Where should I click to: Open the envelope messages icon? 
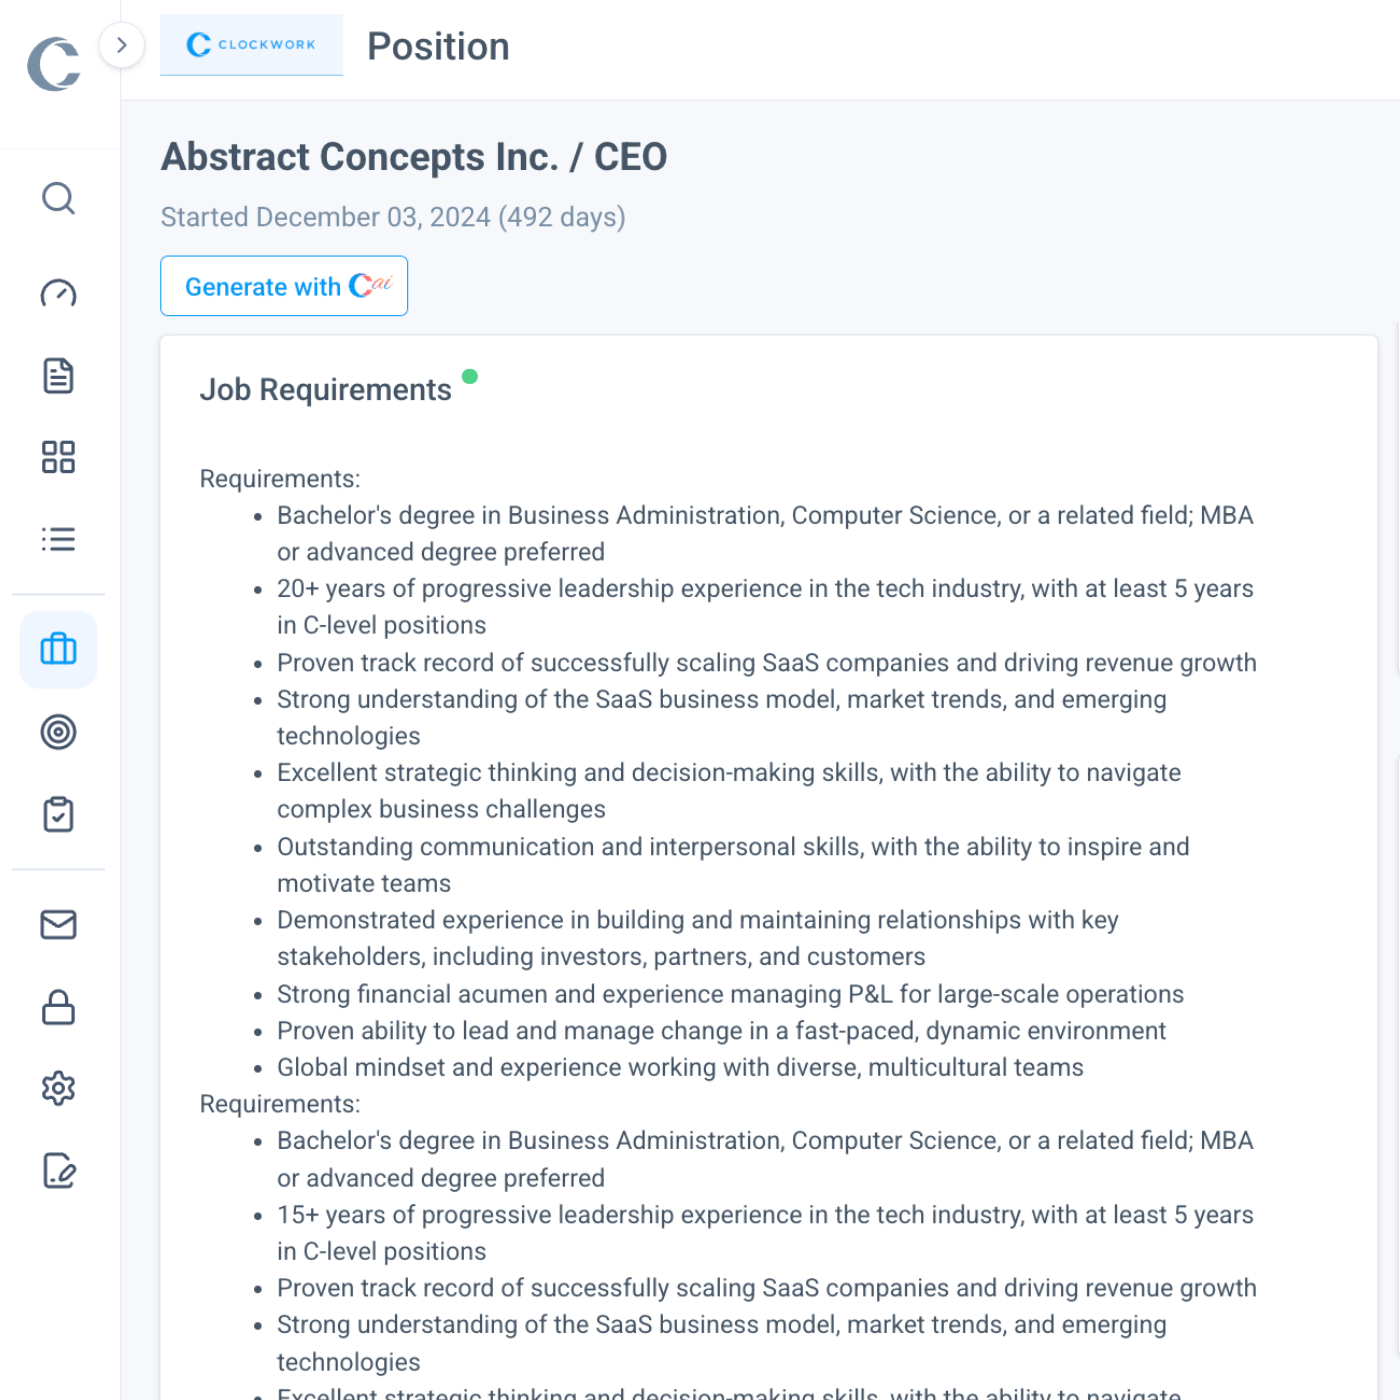point(58,925)
